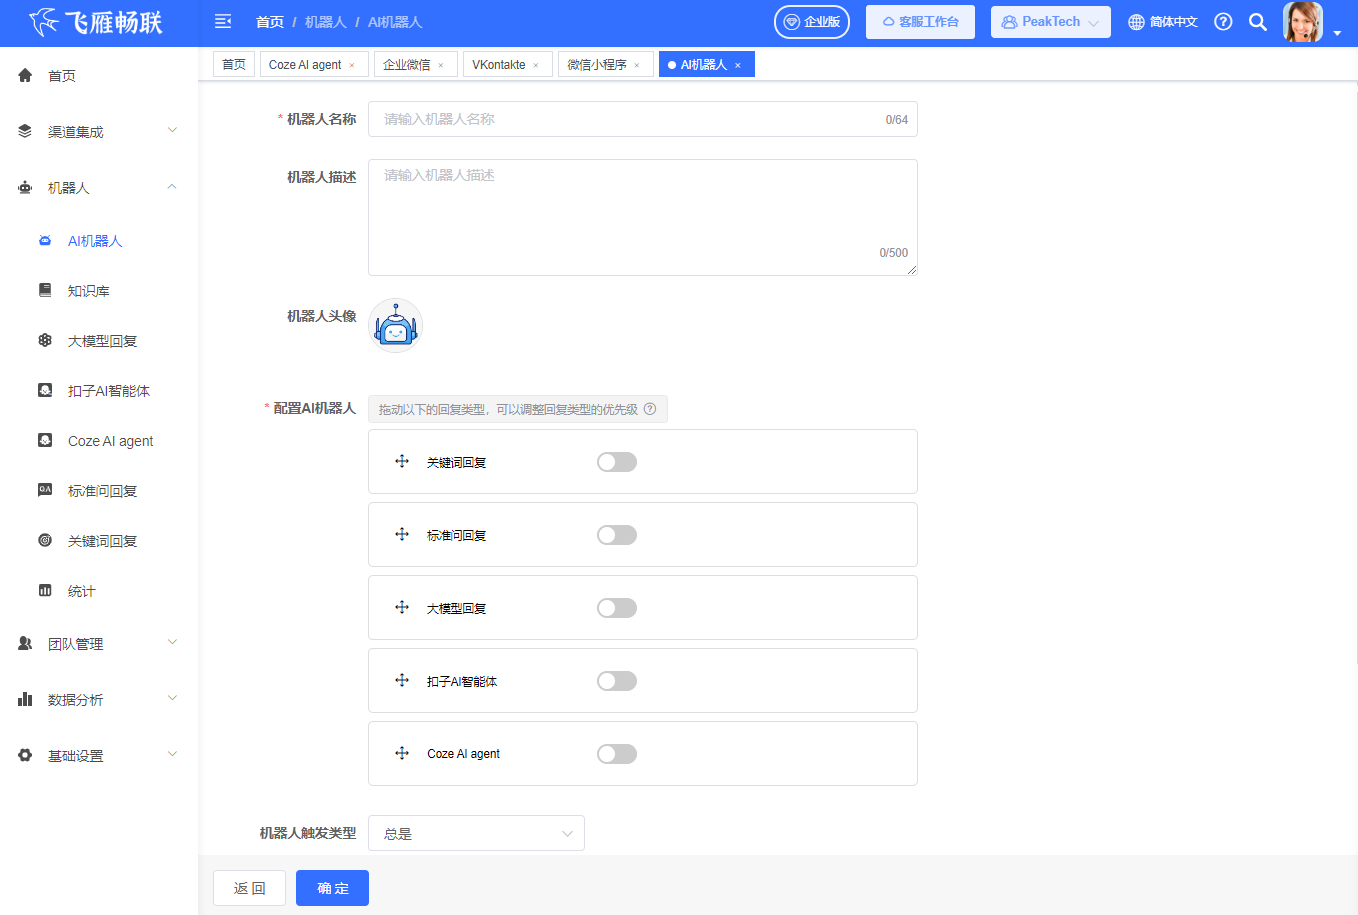Click the drag handle for 关键词回复
This screenshot has width=1358, height=915.
[402, 462]
